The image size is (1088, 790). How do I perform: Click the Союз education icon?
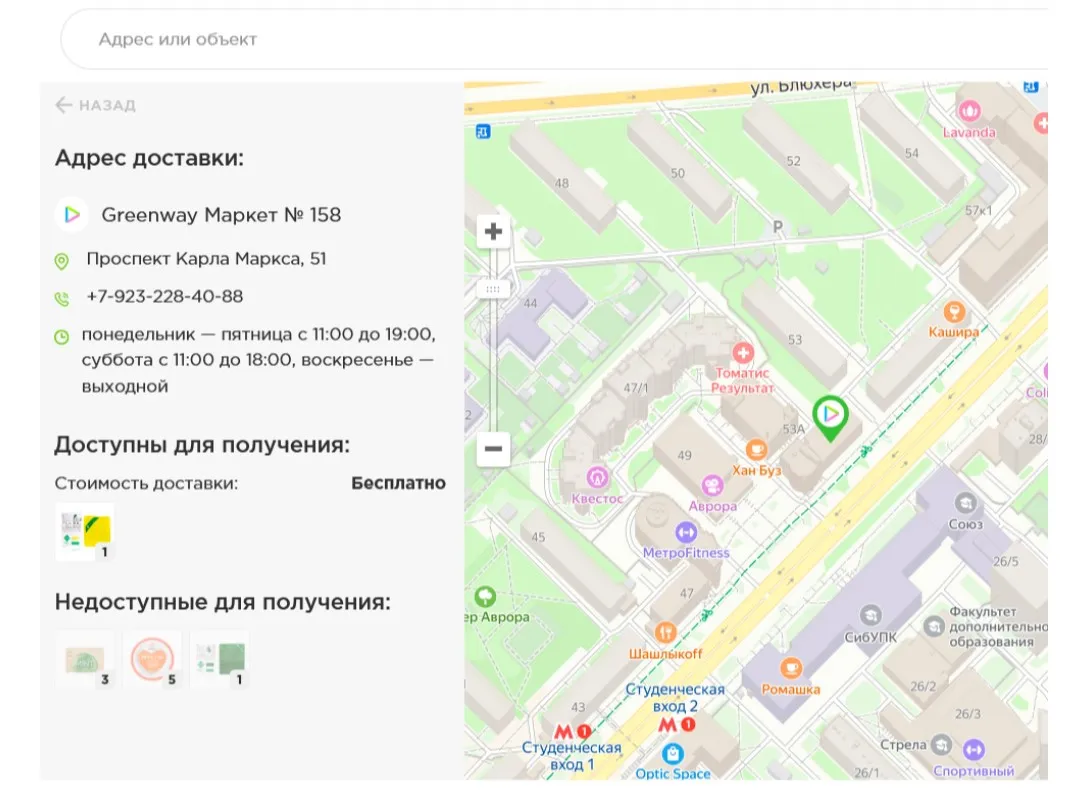click(965, 503)
